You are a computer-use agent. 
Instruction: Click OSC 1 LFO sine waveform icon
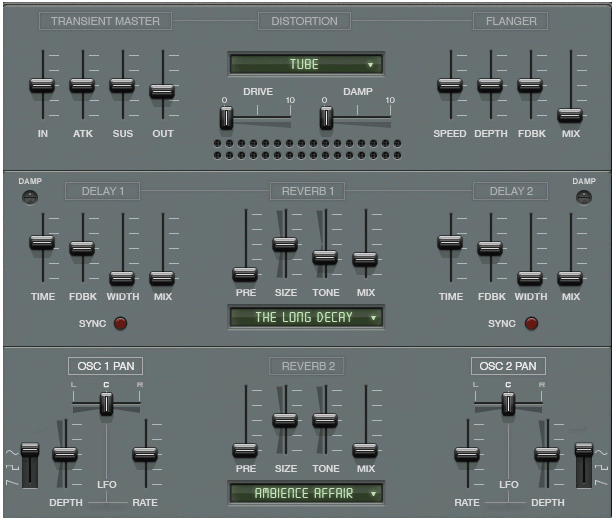click(x=12, y=453)
